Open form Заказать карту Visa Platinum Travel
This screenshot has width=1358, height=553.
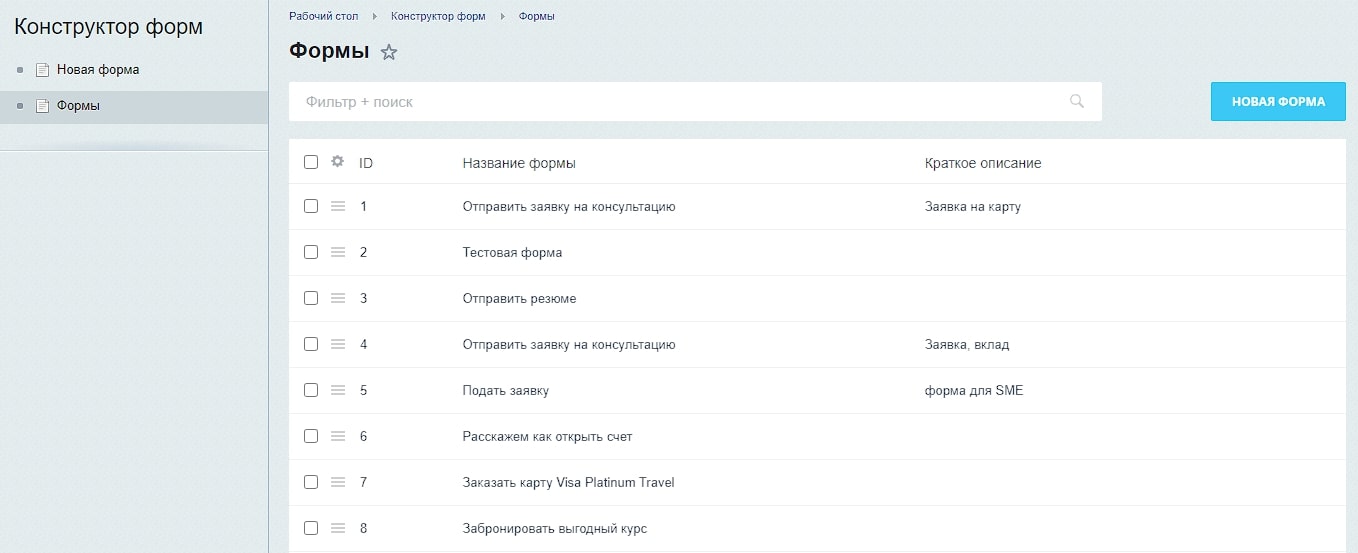(568, 482)
